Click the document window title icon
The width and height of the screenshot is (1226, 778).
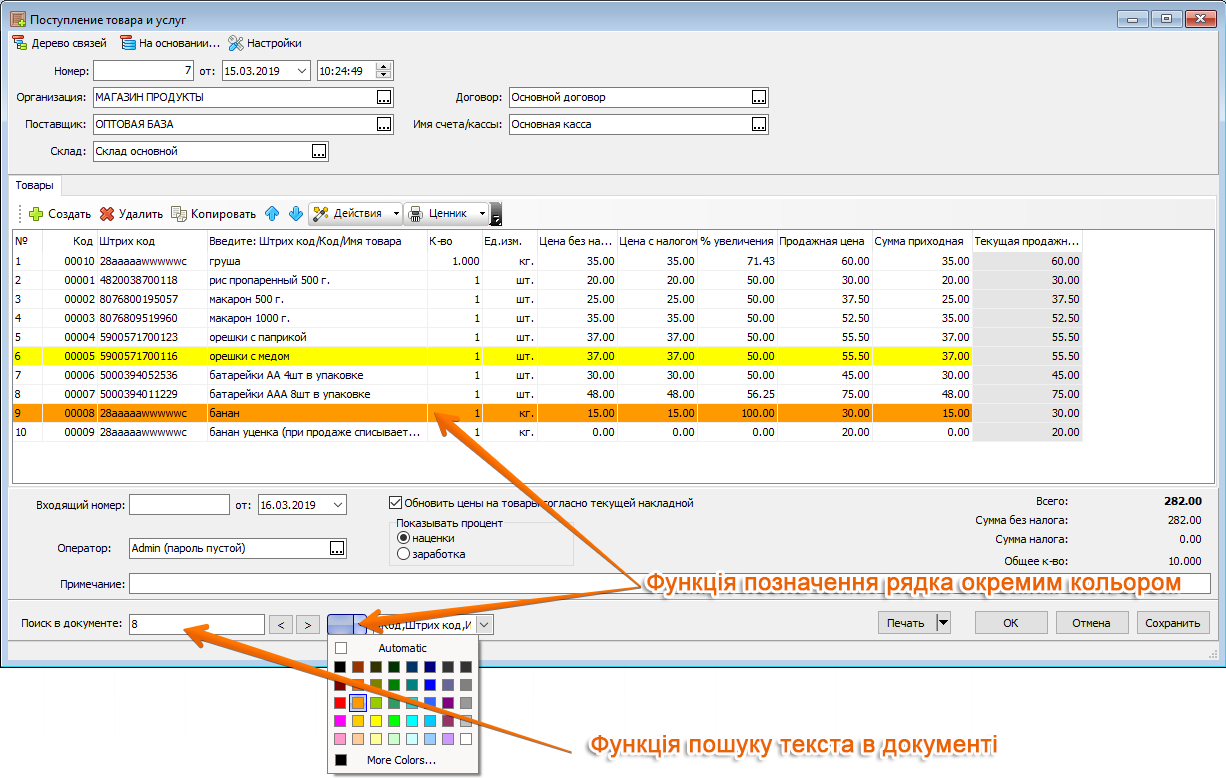pos(17,19)
